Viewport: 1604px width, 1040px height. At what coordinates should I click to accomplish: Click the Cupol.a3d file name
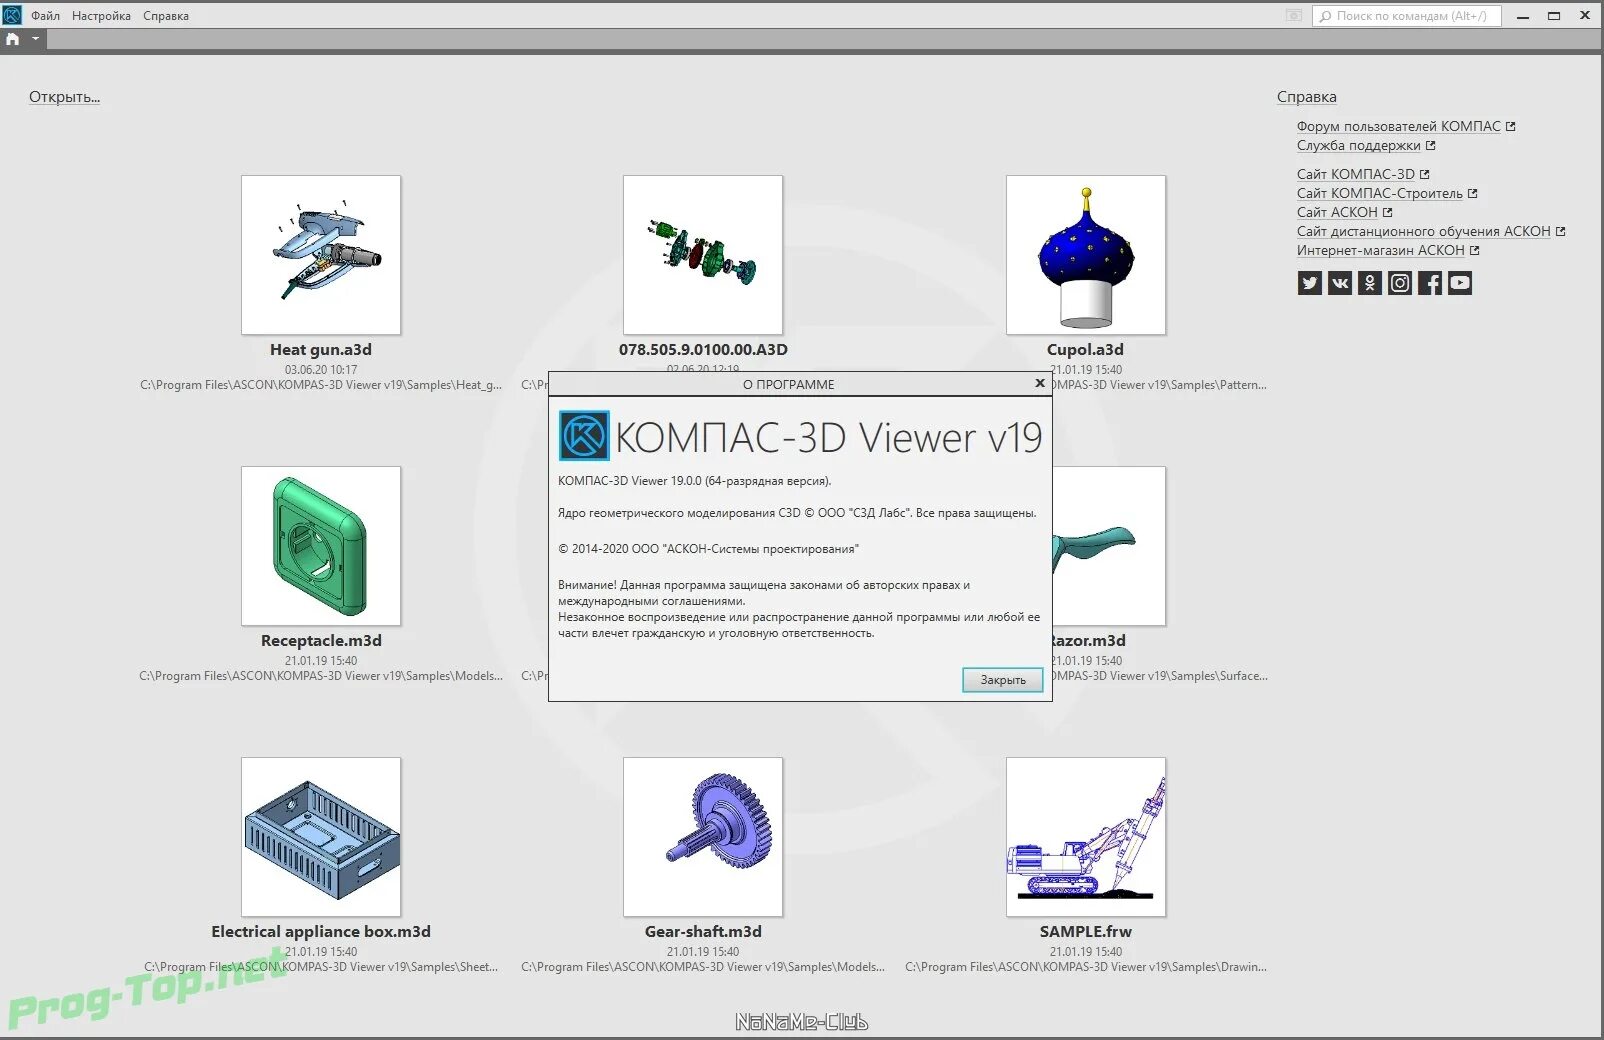(x=1086, y=350)
